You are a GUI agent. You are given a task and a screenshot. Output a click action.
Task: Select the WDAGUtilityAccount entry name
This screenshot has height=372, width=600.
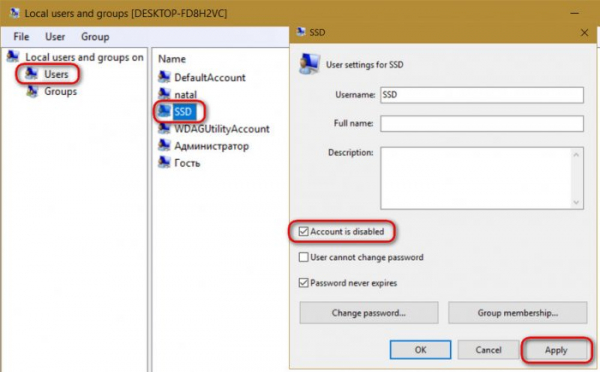click(222, 129)
